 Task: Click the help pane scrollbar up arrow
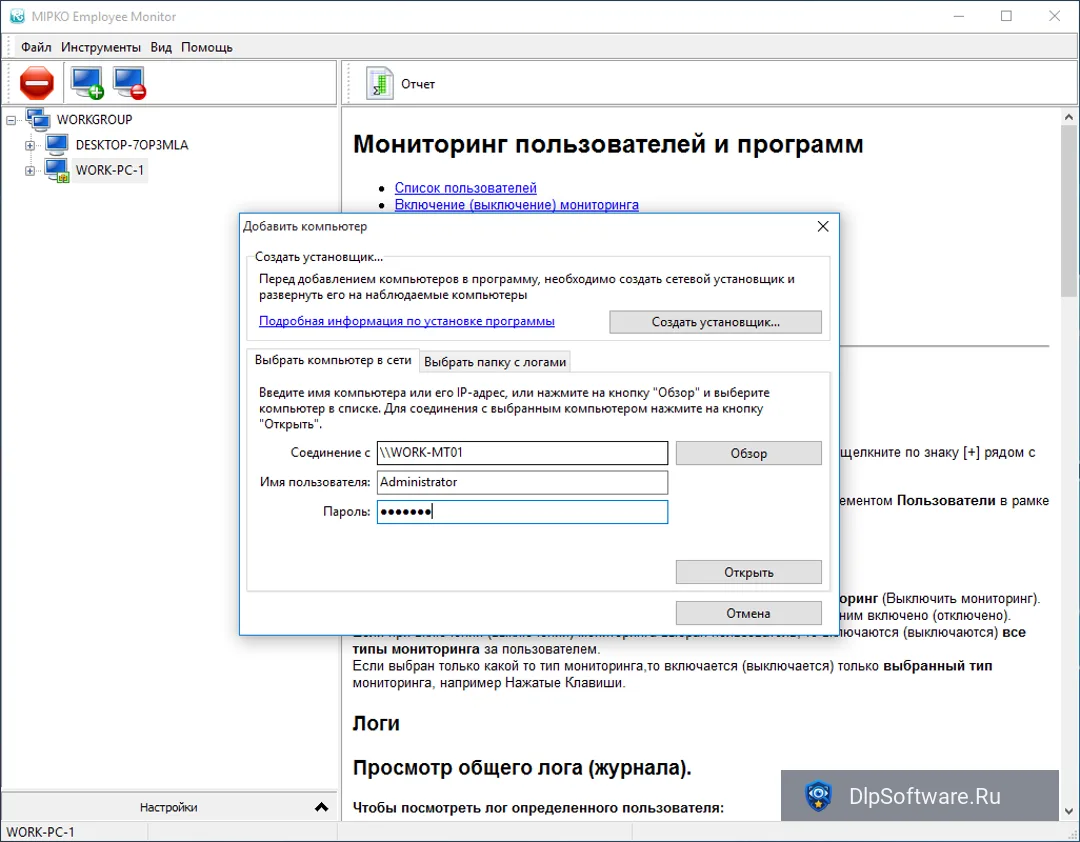click(x=1068, y=117)
